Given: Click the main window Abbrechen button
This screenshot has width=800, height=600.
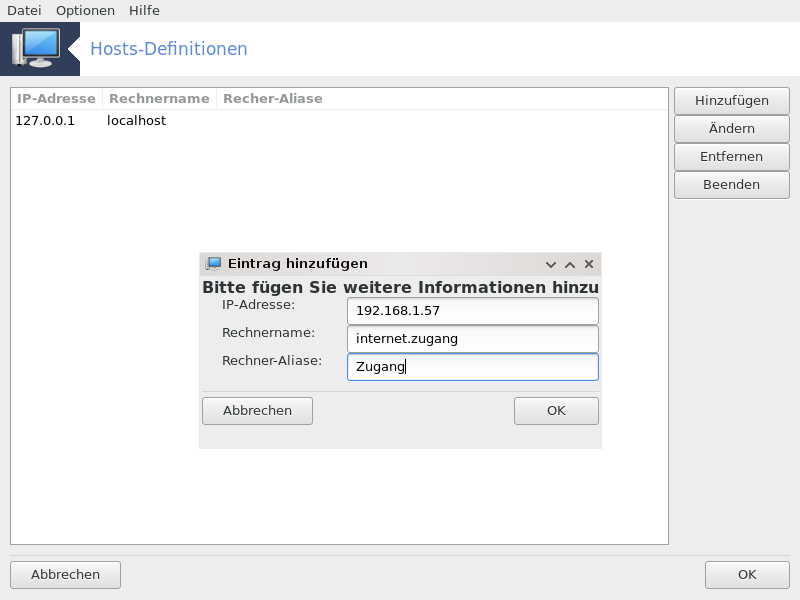Looking at the screenshot, I should (x=65, y=575).
